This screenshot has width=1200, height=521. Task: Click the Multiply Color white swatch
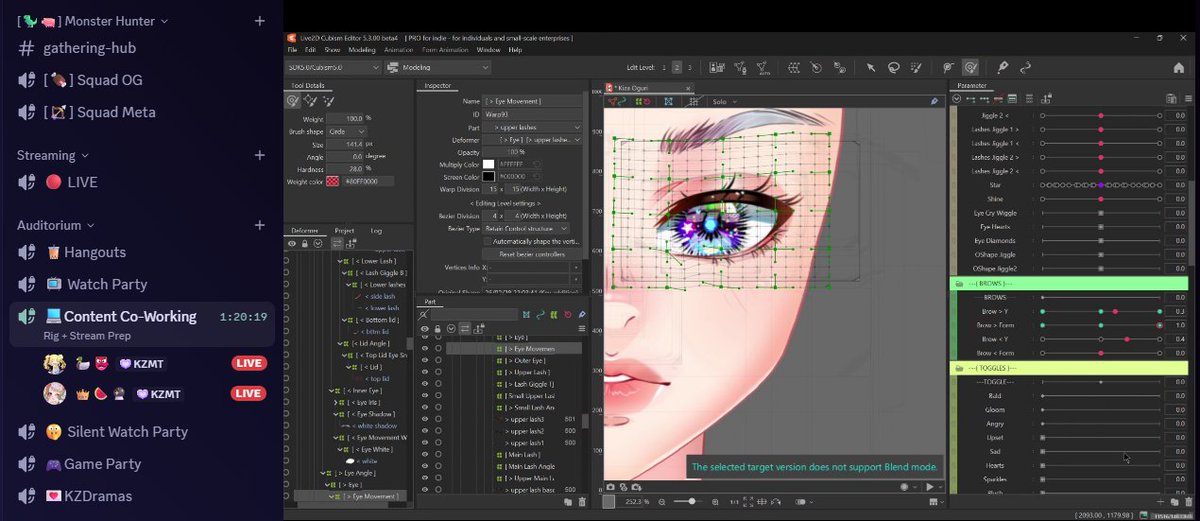(489, 164)
